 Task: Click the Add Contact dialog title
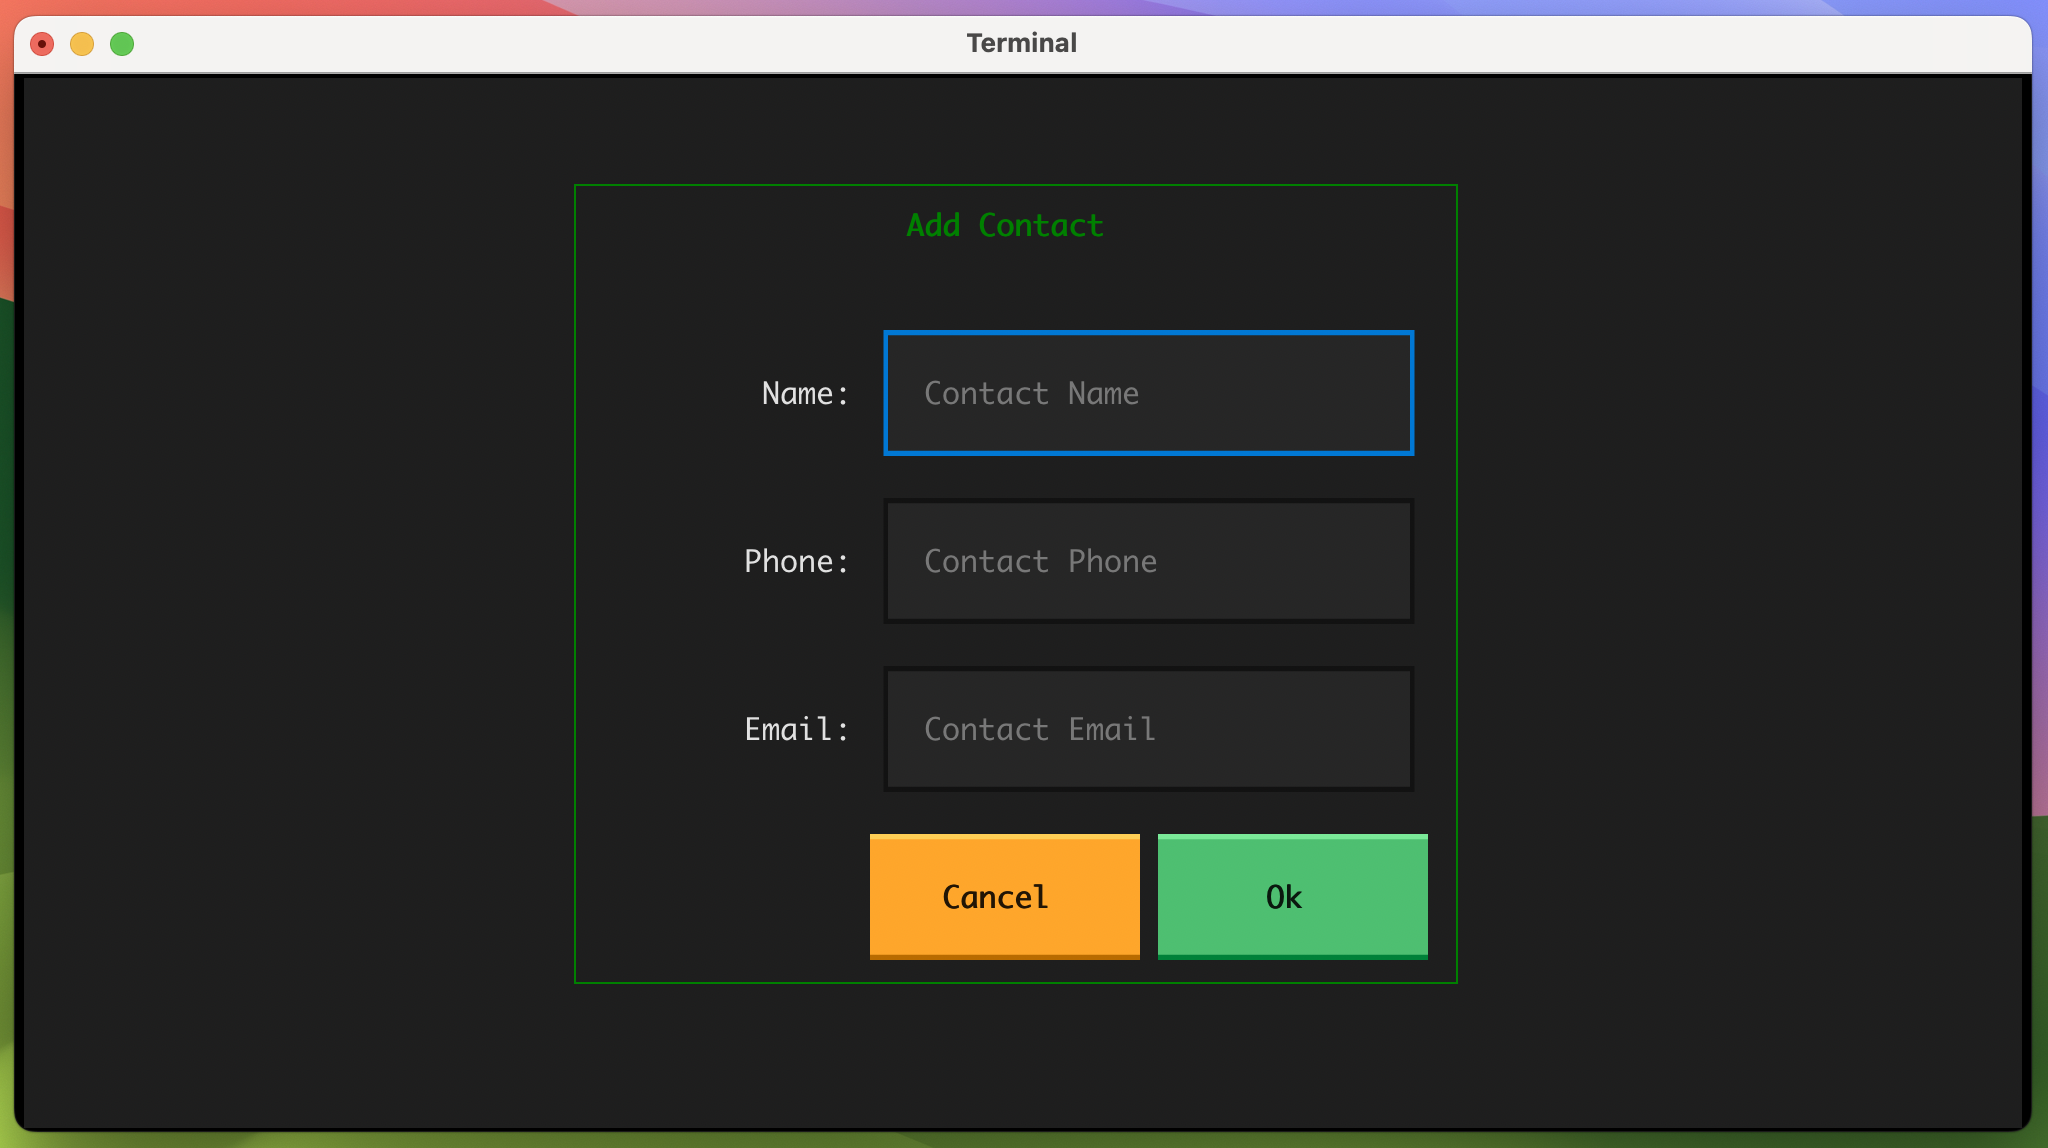point(1004,225)
